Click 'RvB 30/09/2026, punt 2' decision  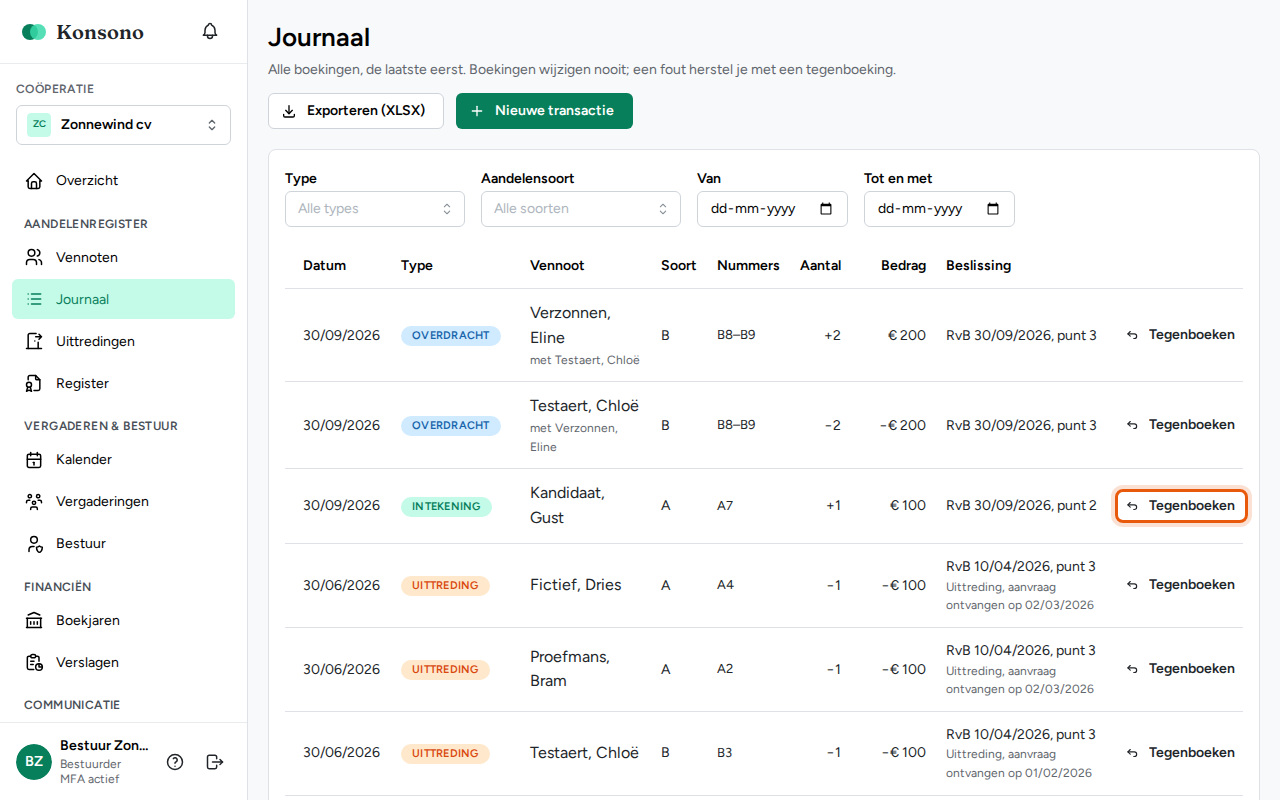click(x=1021, y=506)
